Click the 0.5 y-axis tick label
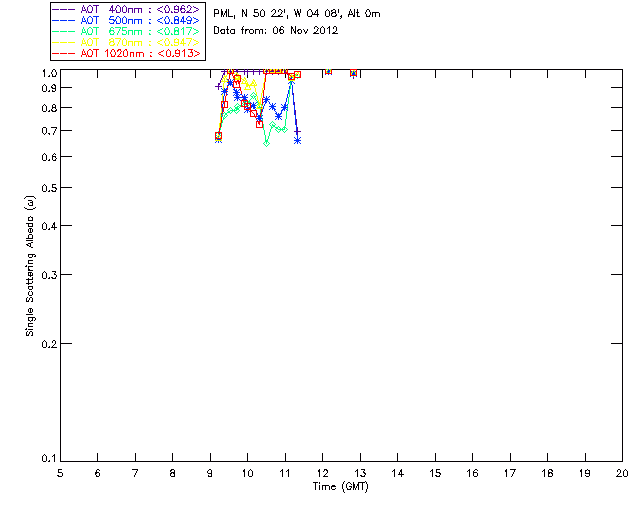640x512 pixels. 49,188
